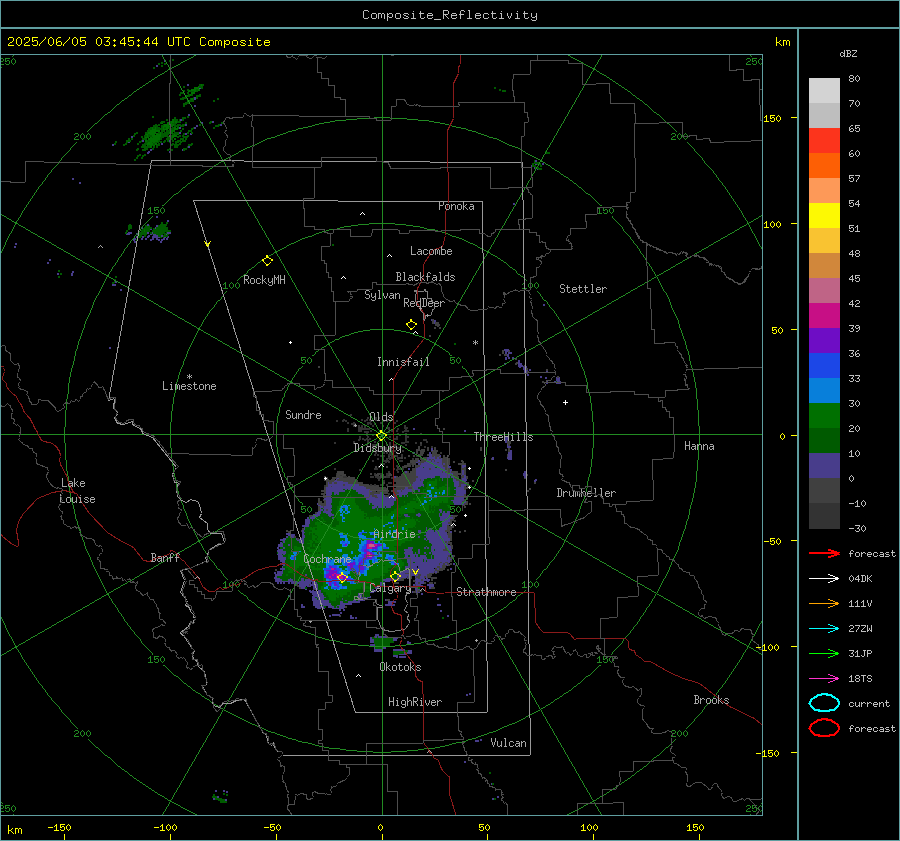
Task: Click the white asterisk above Limestone
Action: 189,377
